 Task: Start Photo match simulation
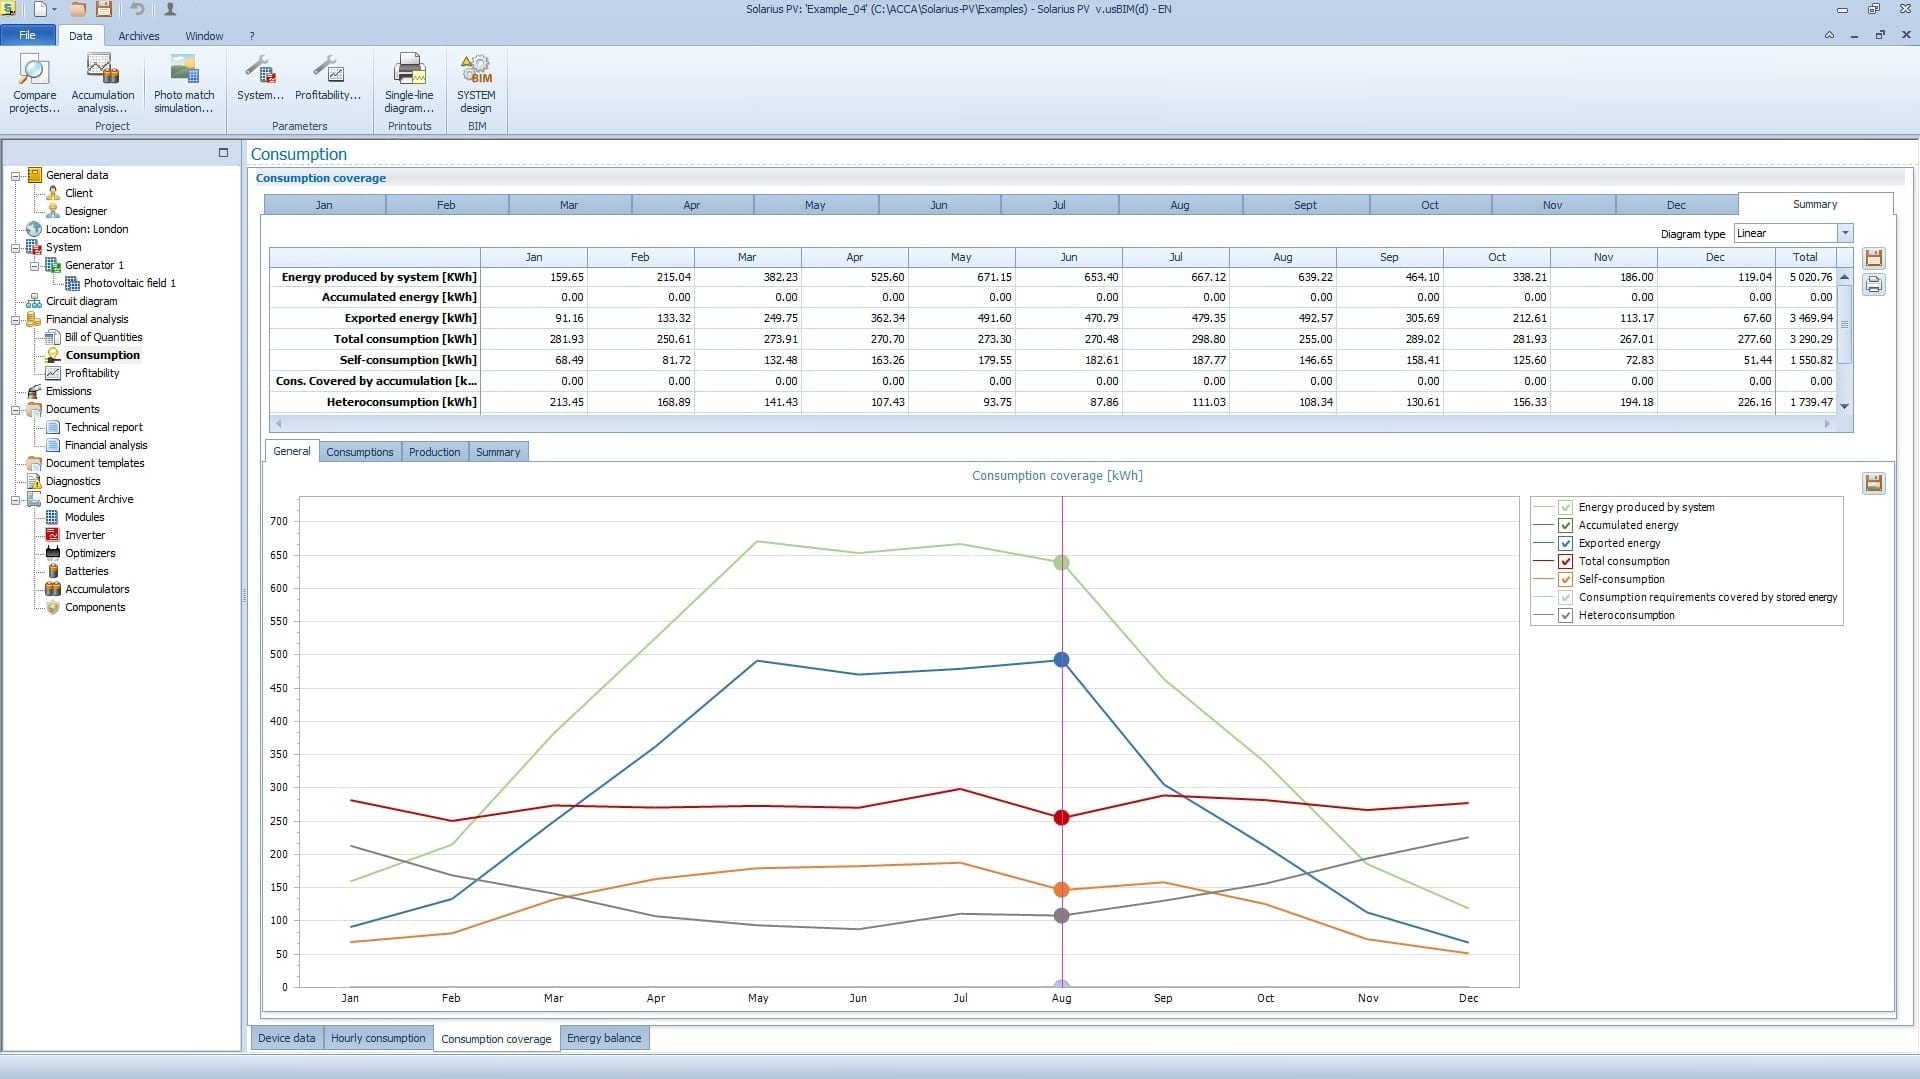[x=184, y=84]
